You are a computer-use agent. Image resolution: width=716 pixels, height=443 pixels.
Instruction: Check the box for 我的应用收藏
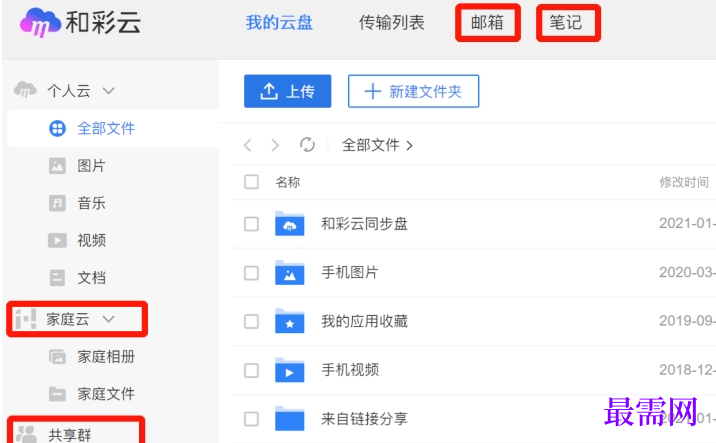coord(251,322)
